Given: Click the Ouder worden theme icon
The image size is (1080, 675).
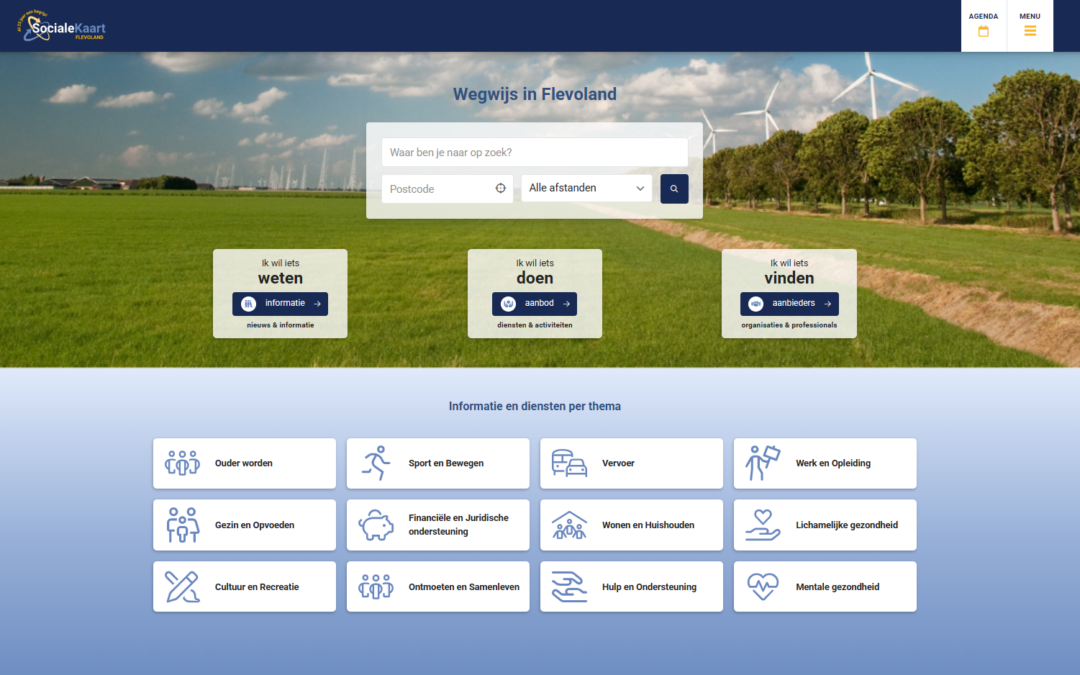Looking at the screenshot, I should pyautogui.click(x=183, y=463).
